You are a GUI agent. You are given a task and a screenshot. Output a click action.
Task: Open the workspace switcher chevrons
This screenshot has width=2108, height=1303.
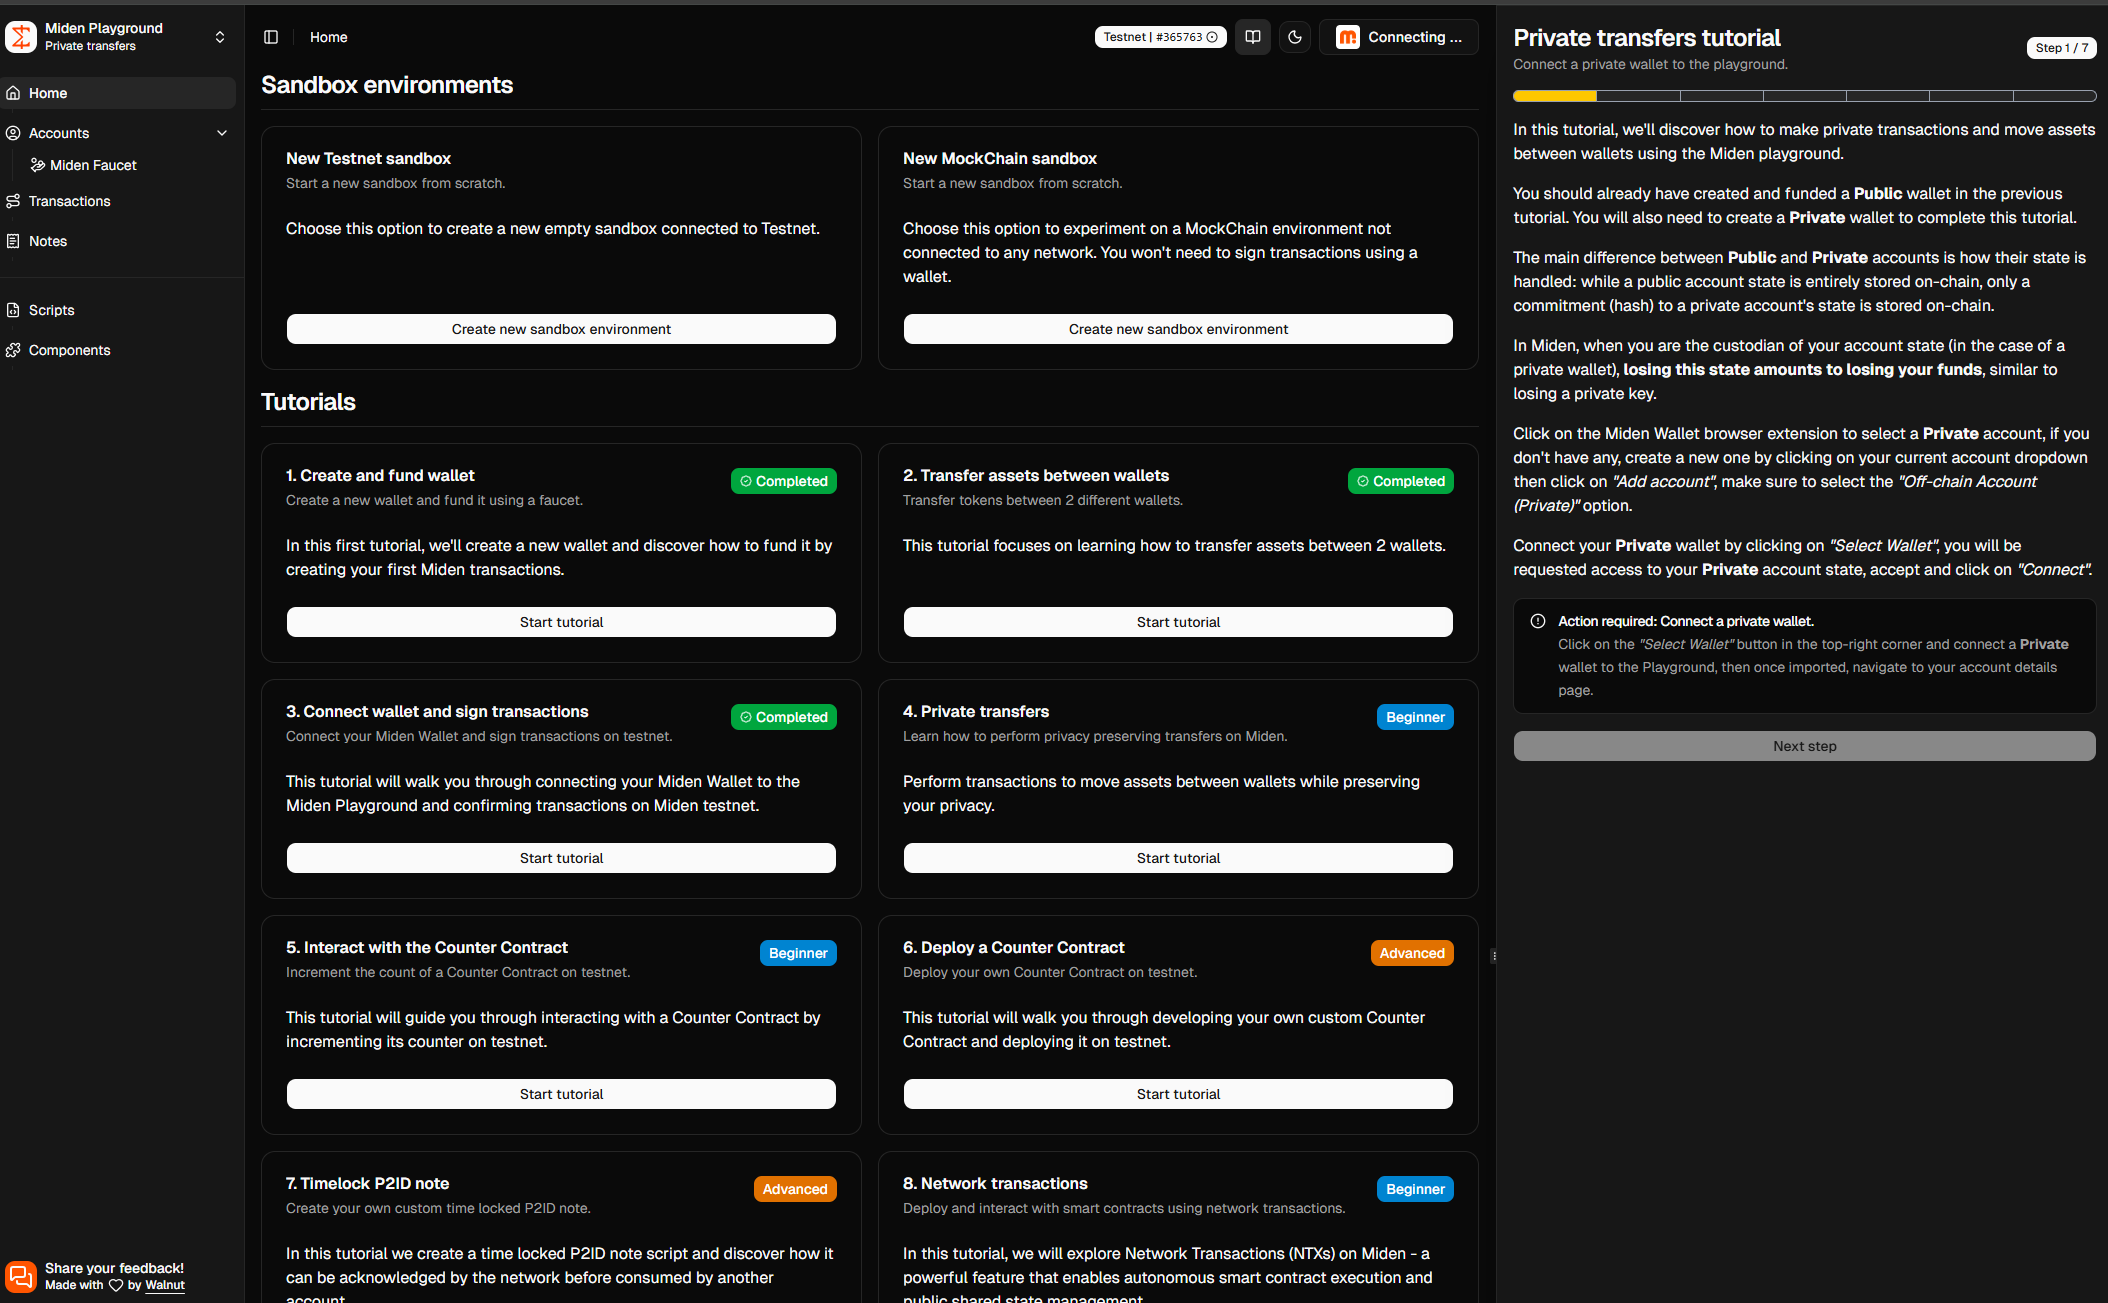pos(220,37)
